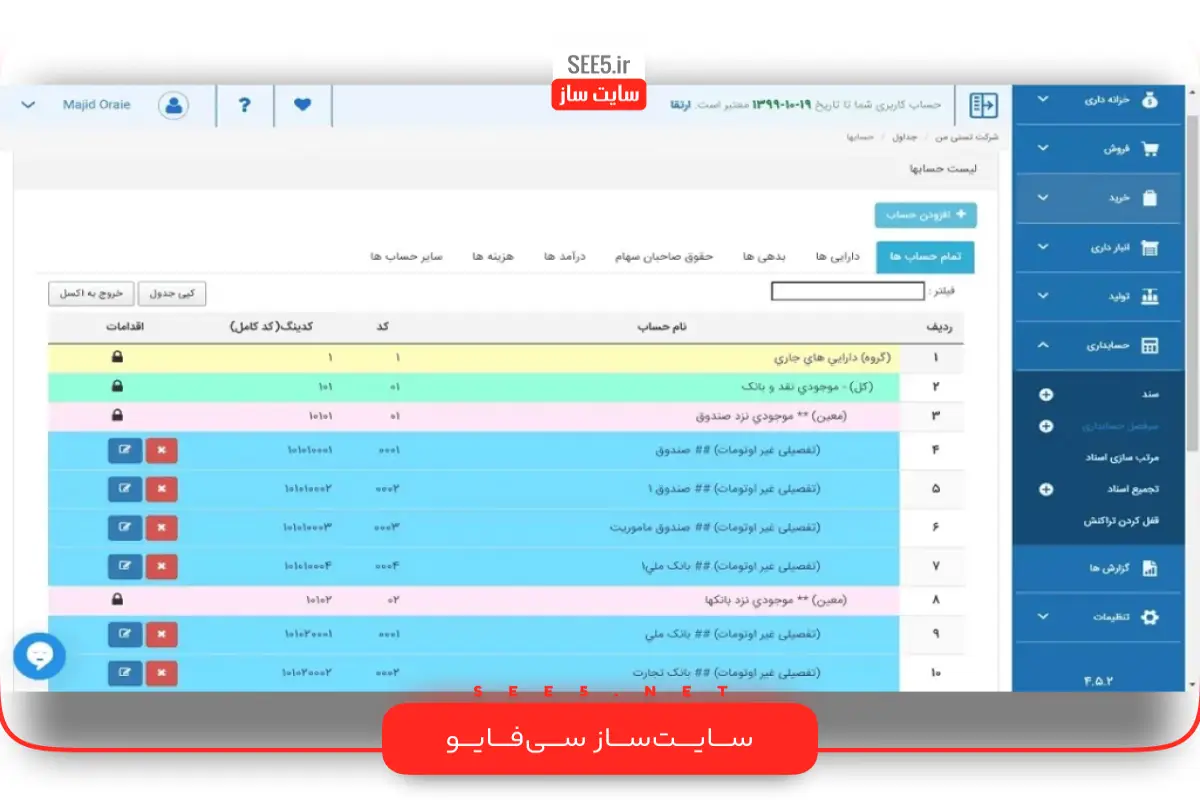Switch to the سایر حساب ها tab
Viewport: 1200px width, 800px height.
click(406, 257)
